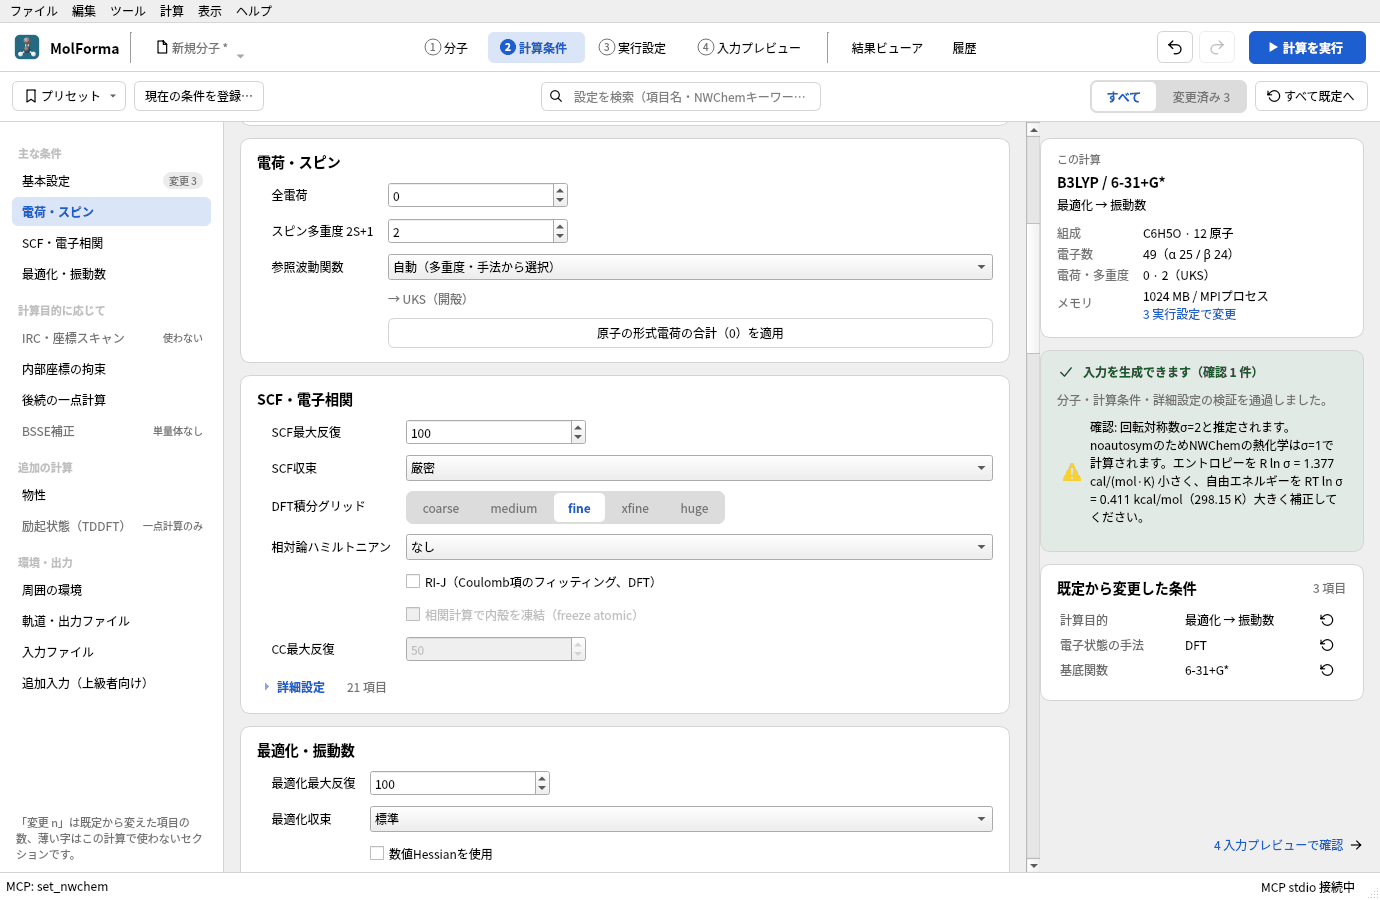Screen dimensions: 1380x900
Task: Click the settings search input field
Action: pos(681,97)
